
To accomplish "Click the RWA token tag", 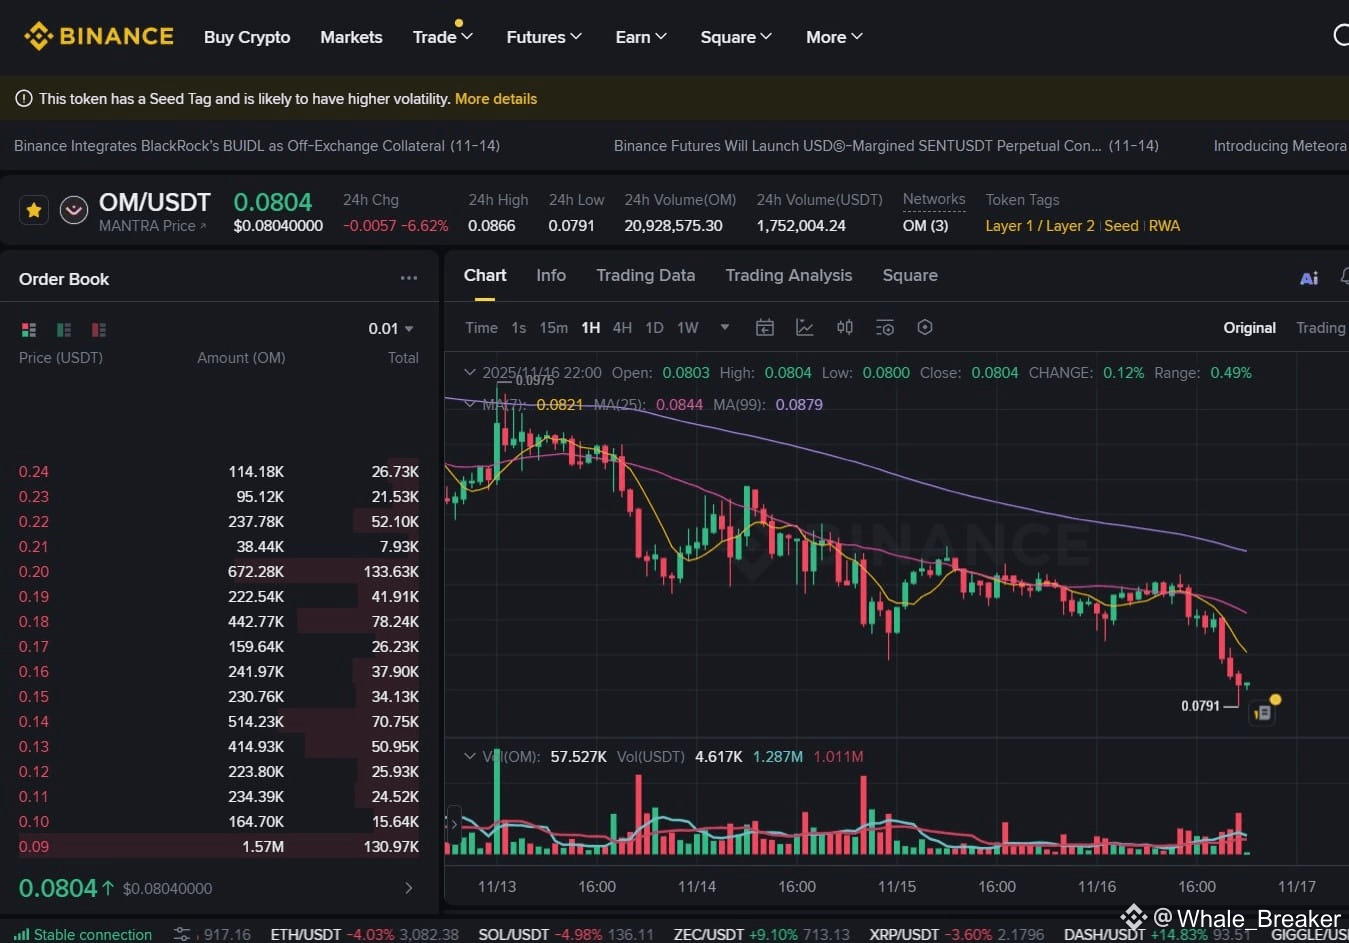I will click(x=1164, y=226).
